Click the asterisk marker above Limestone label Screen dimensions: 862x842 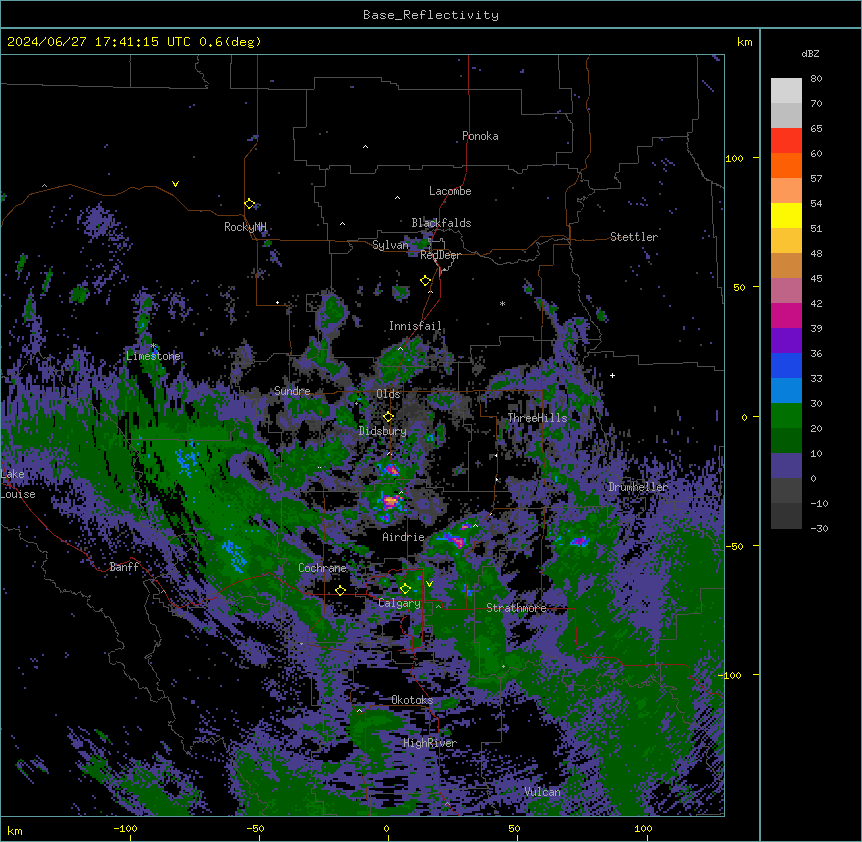pyautogui.click(x=154, y=346)
